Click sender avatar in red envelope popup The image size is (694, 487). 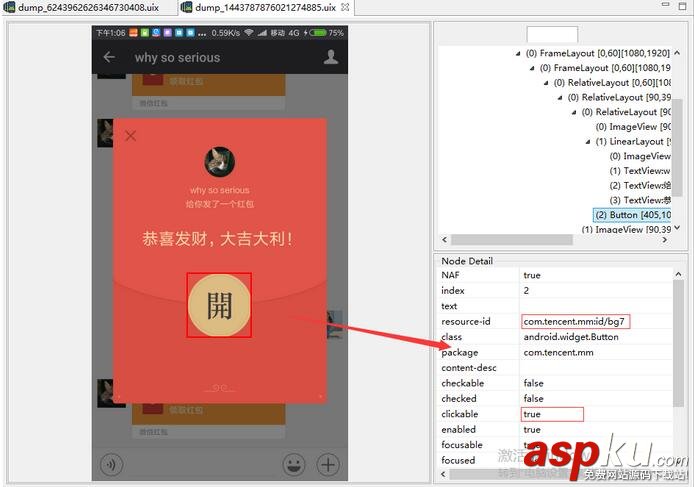tap(220, 162)
